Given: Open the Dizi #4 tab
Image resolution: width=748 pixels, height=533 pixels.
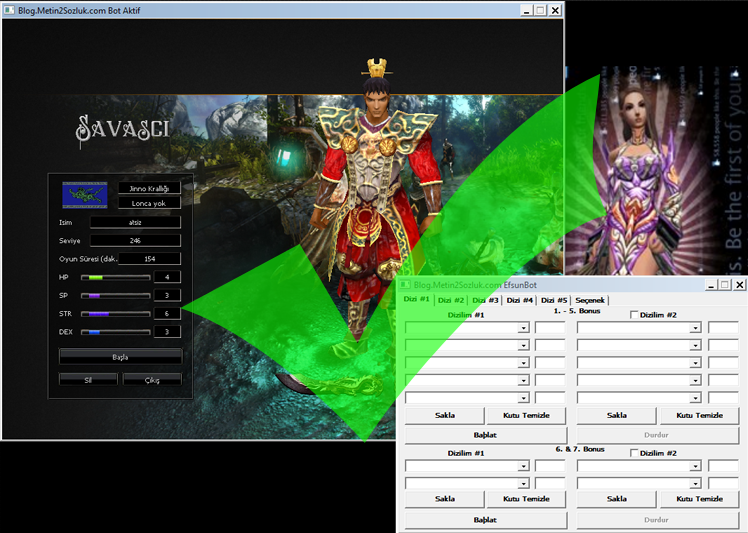Looking at the screenshot, I should point(519,300).
